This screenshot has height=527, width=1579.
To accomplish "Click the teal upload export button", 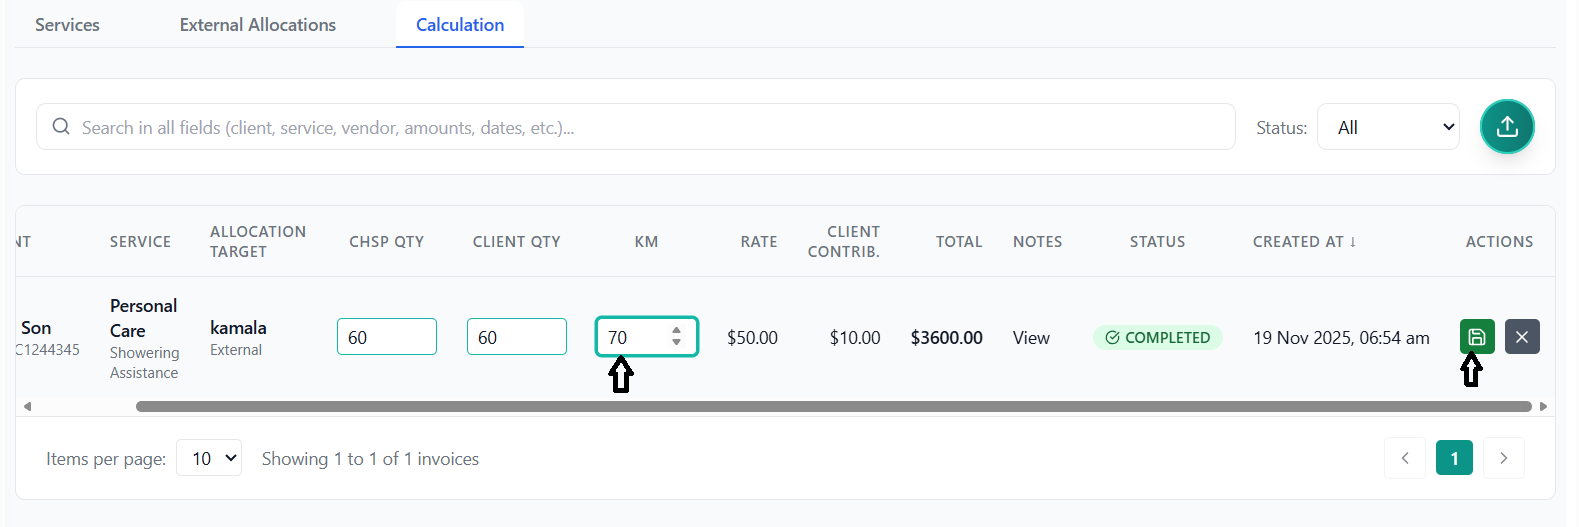I will pyautogui.click(x=1507, y=127).
